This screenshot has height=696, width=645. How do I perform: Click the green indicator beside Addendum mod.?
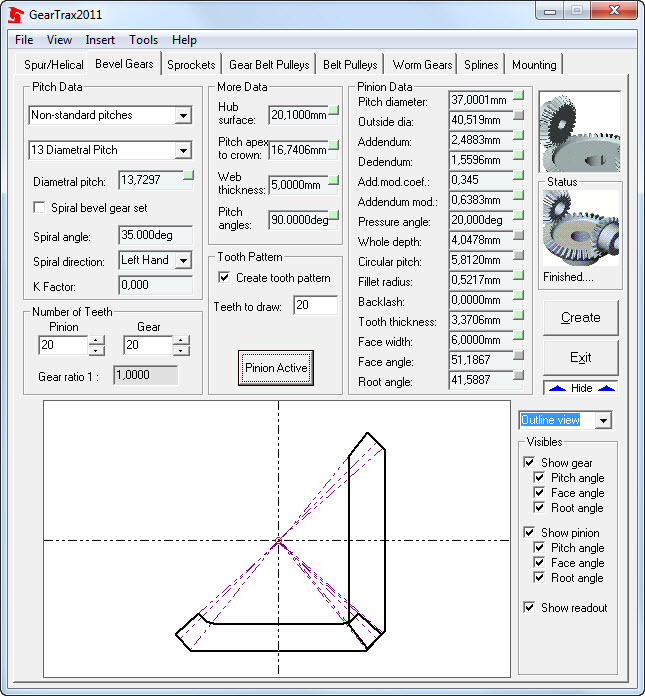pos(518,195)
